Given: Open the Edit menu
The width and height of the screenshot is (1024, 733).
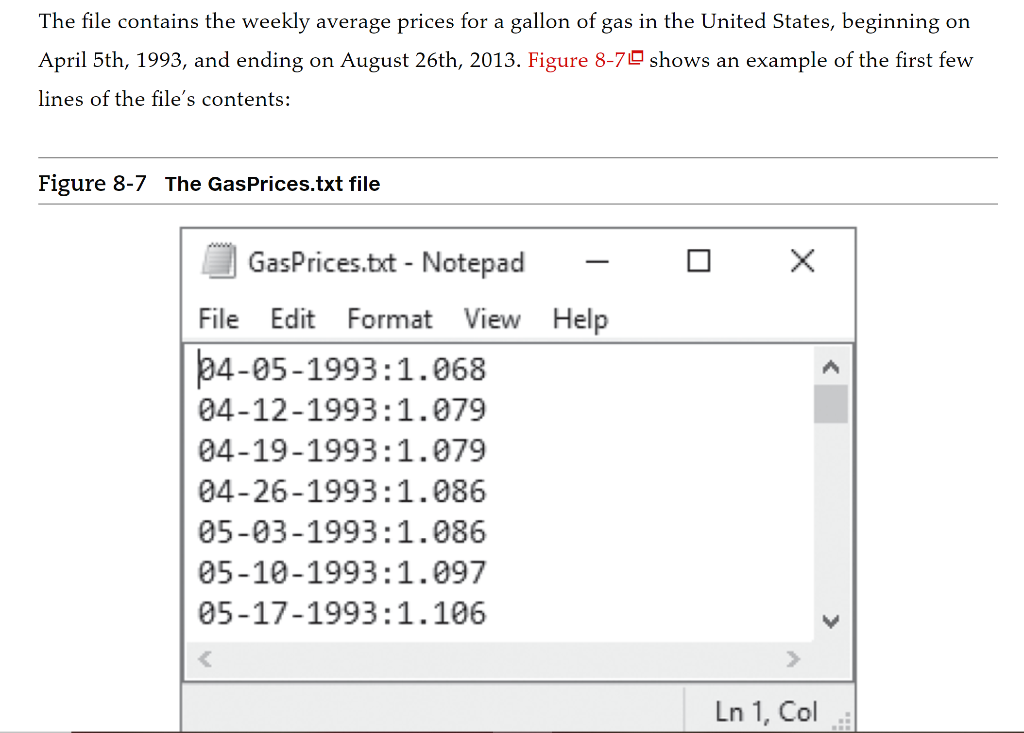Looking at the screenshot, I should coord(291,319).
